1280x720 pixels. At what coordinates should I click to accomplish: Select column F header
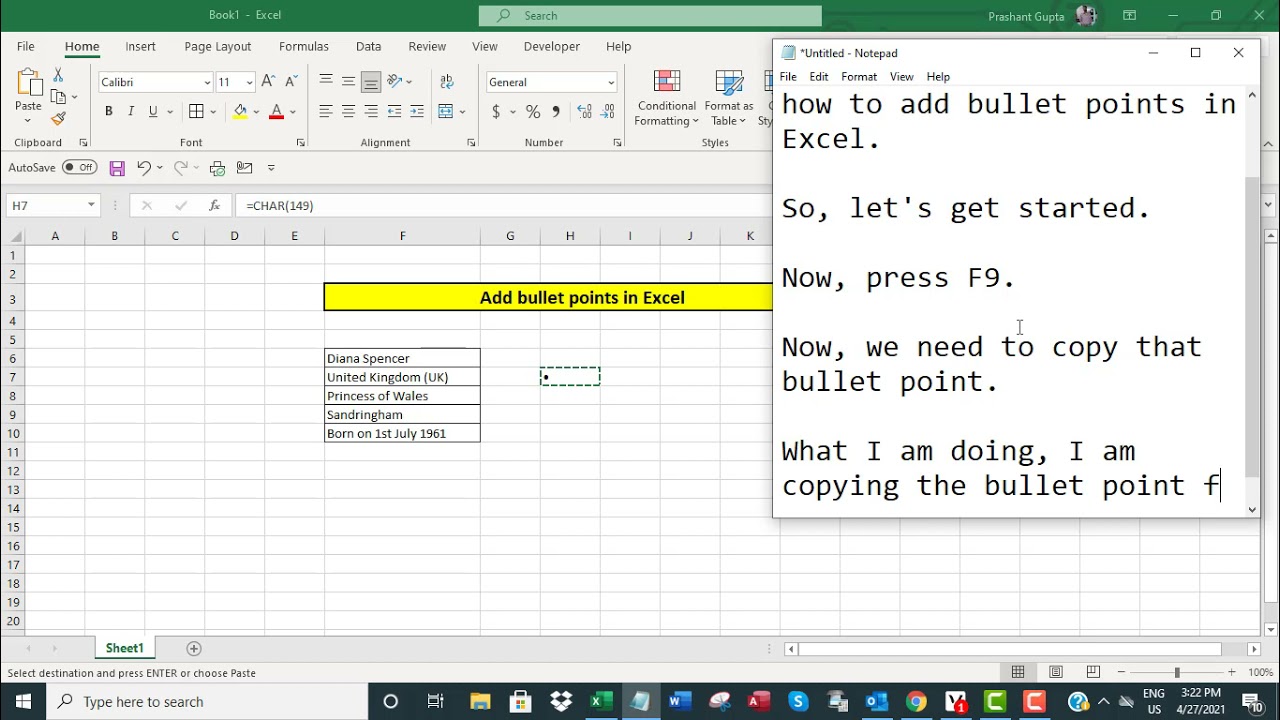pyautogui.click(x=403, y=236)
